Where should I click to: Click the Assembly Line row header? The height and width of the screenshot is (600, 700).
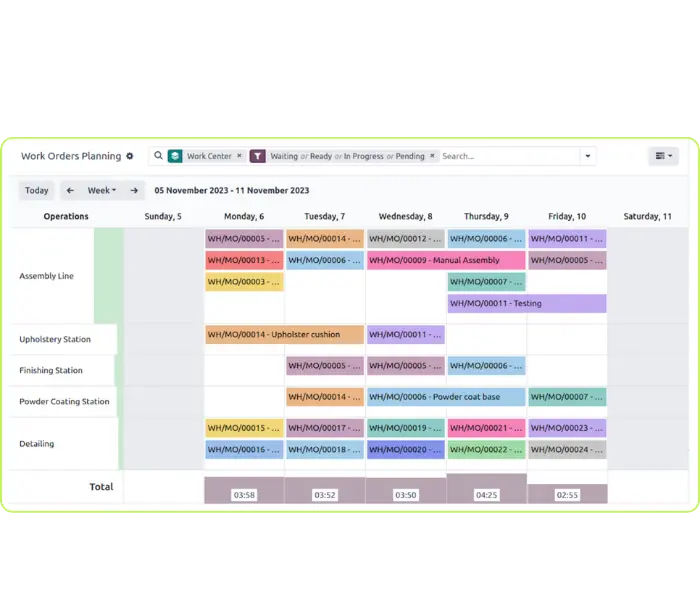47,276
